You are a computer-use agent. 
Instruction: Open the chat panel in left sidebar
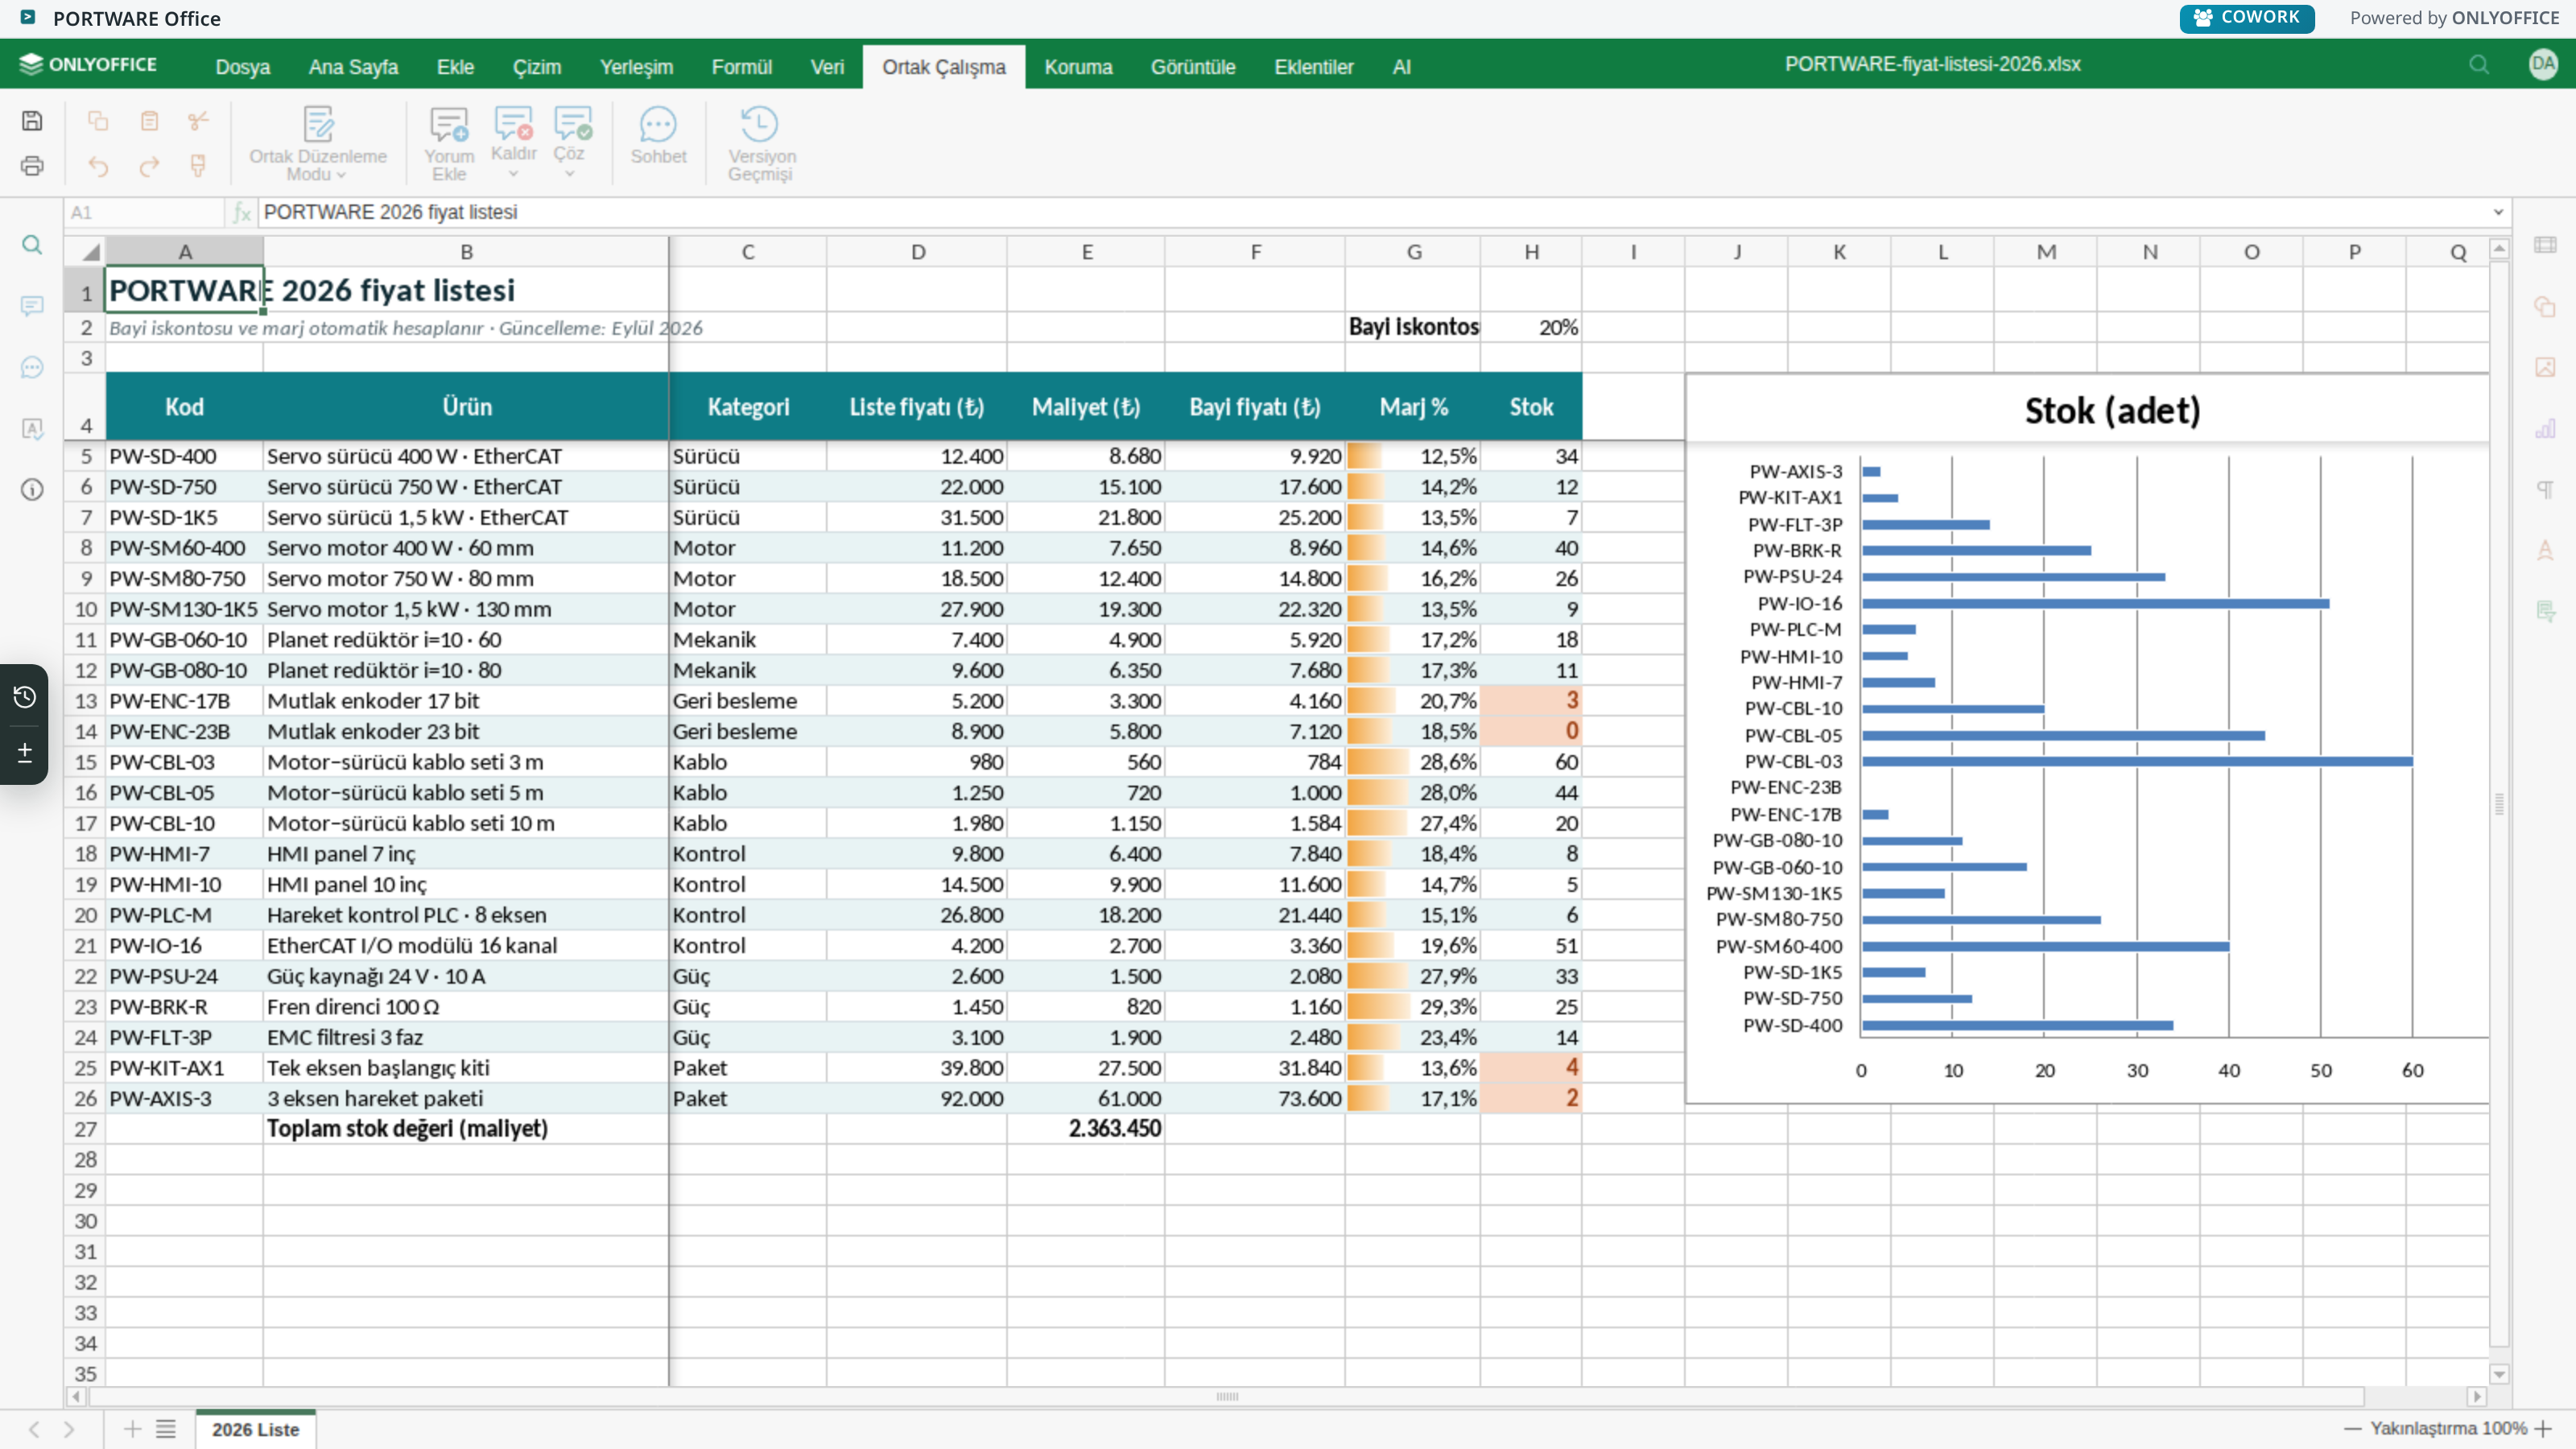[x=32, y=367]
